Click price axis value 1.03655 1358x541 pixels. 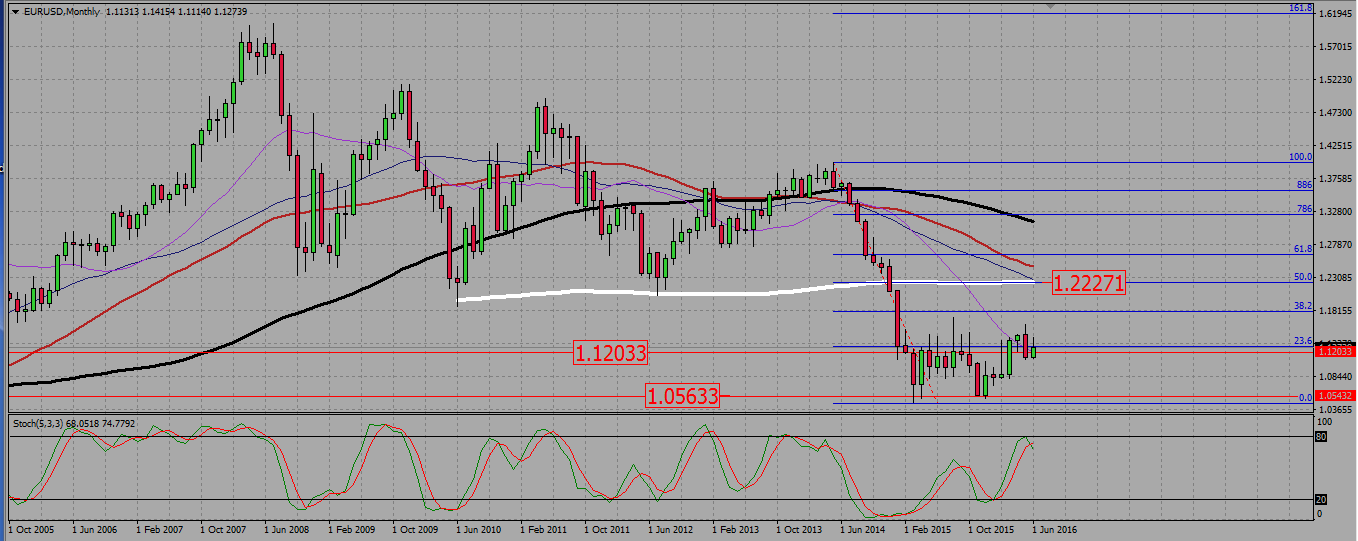pyautogui.click(x=1337, y=410)
